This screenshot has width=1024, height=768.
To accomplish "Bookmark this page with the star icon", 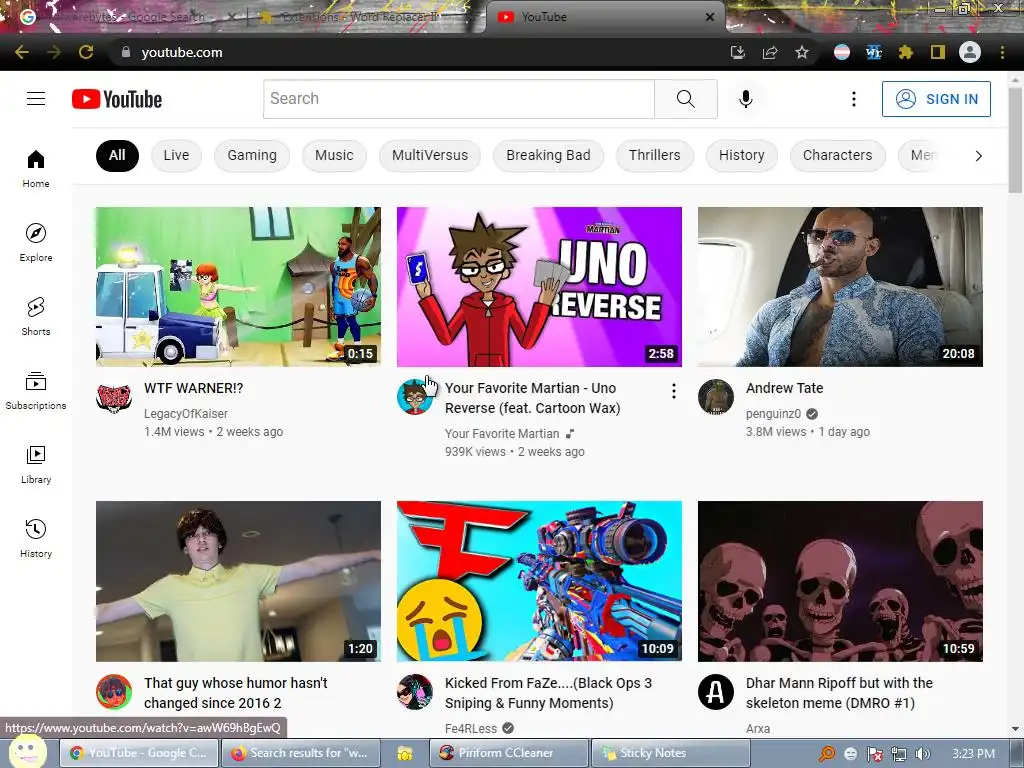I will [x=802, y=52].
